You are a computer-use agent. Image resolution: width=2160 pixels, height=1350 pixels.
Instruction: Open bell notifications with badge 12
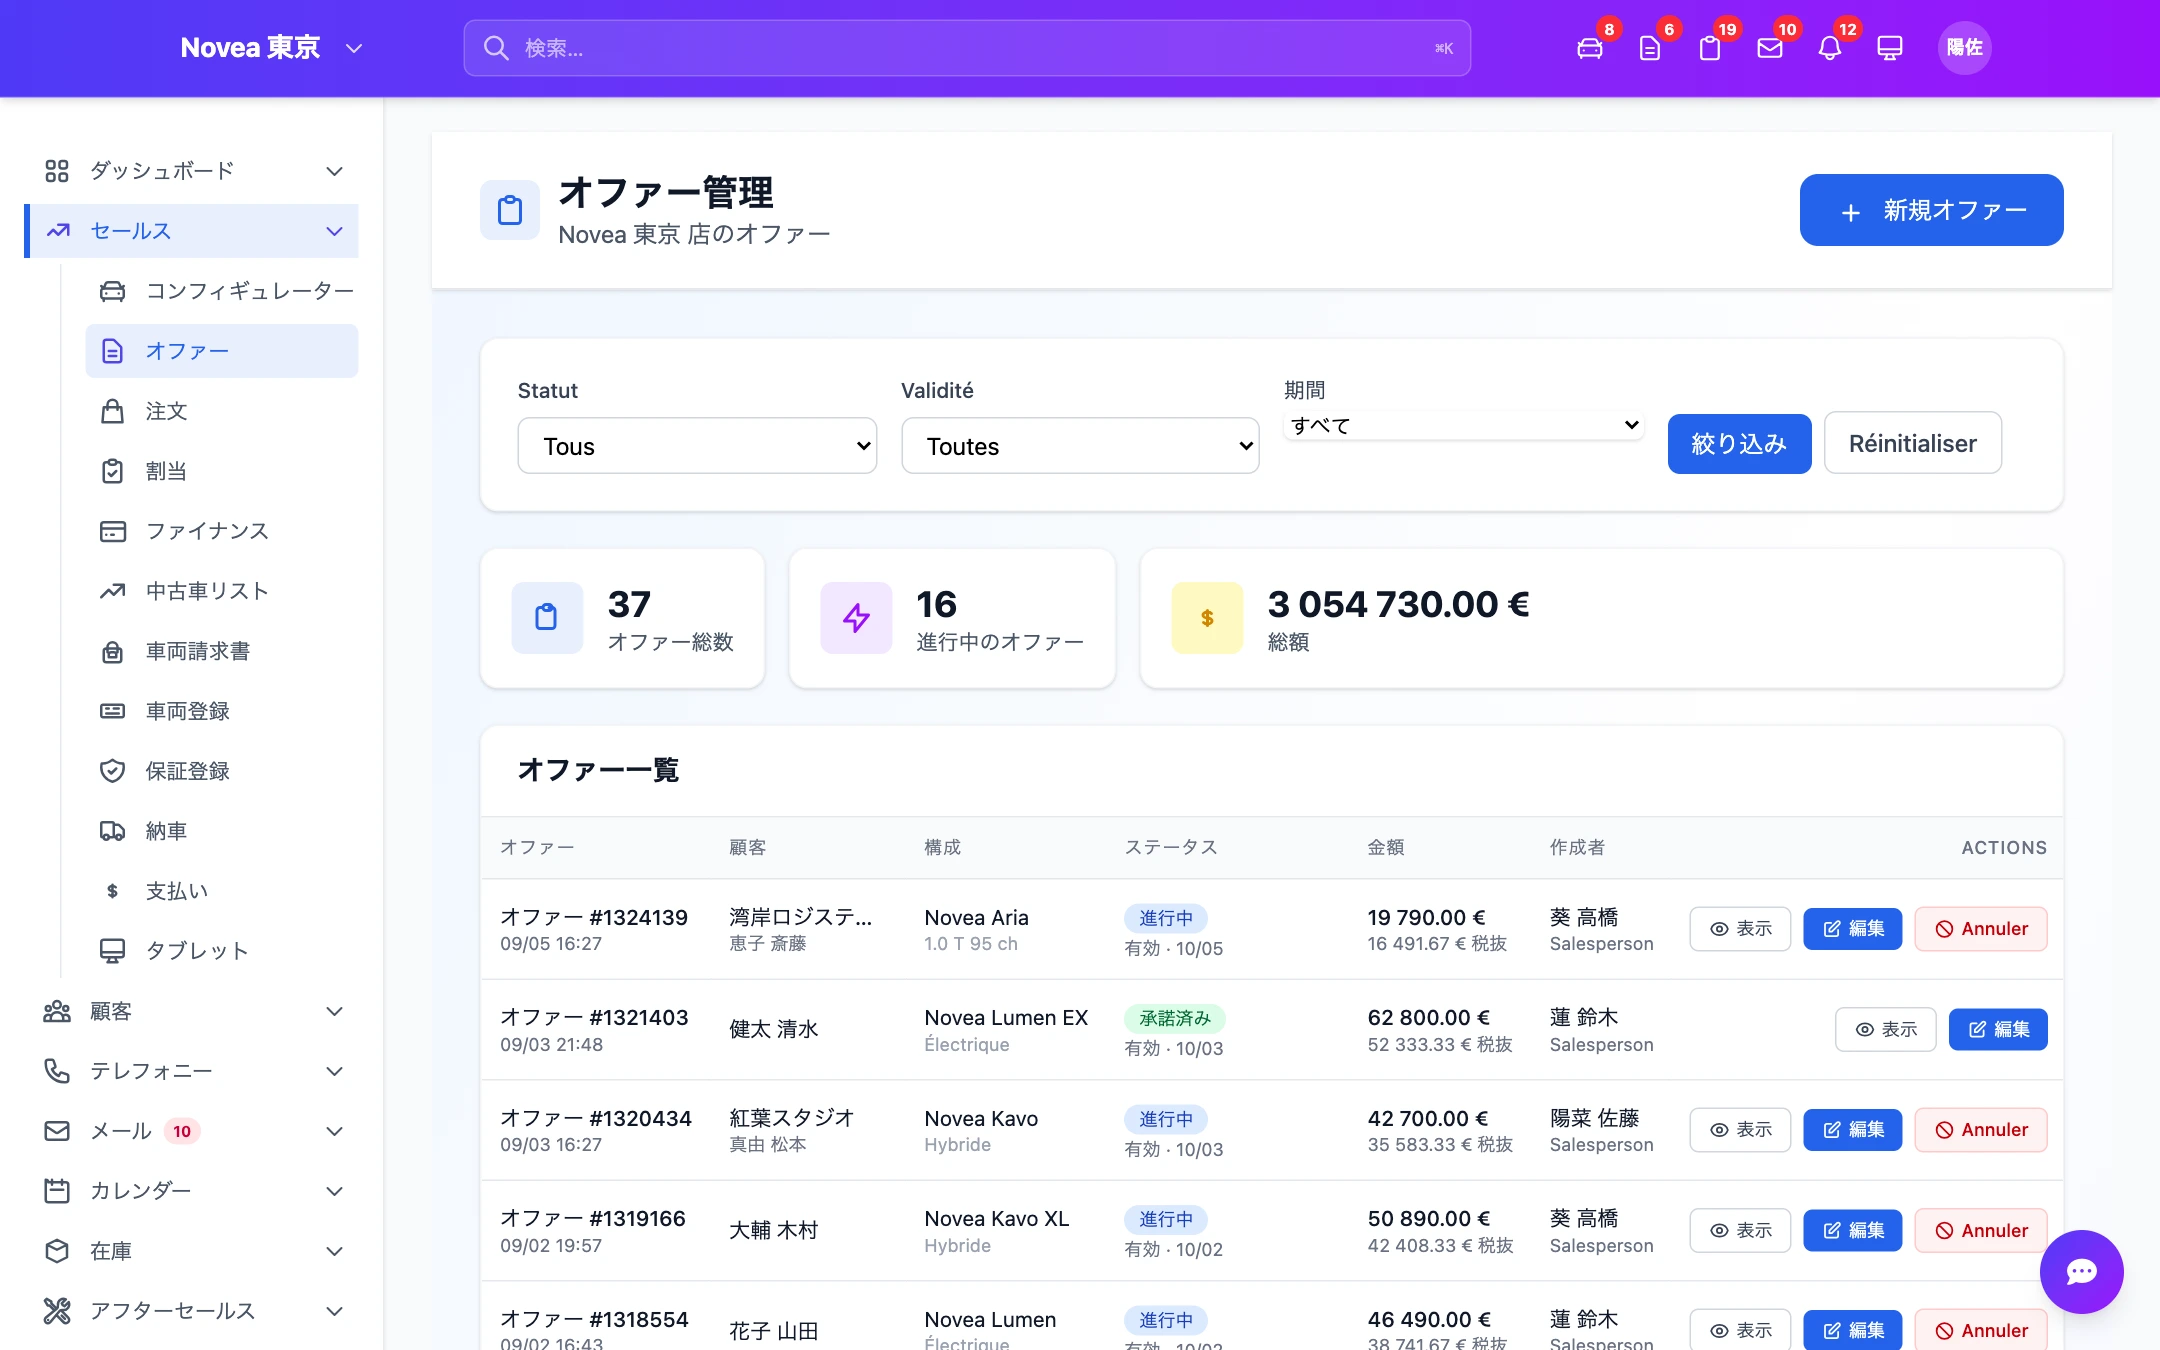click(x=1829, y=48)
